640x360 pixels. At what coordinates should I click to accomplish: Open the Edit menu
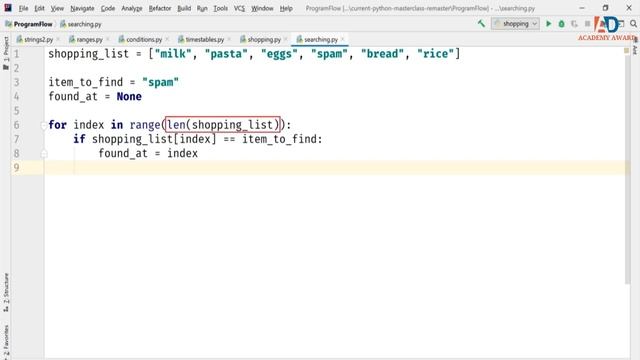pos(39,8)
